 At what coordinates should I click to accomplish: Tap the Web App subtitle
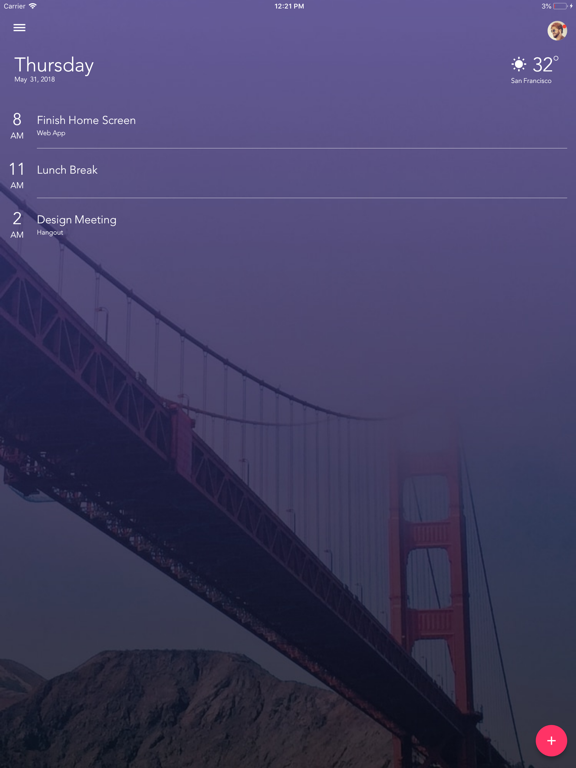pyautogui.click(x=51, y=133)
